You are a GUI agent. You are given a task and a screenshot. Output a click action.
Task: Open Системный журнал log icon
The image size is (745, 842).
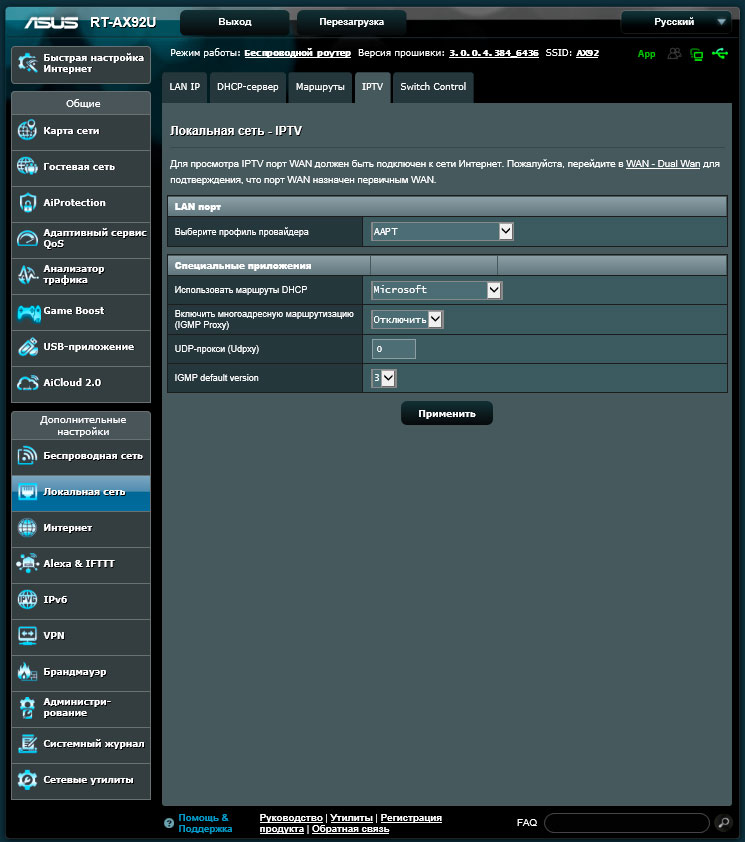27,743
